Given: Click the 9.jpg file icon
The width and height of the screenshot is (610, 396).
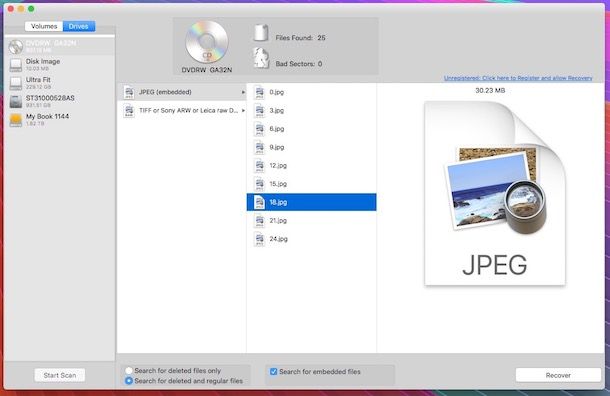Looking at the screenshot, I should (259, 147).
